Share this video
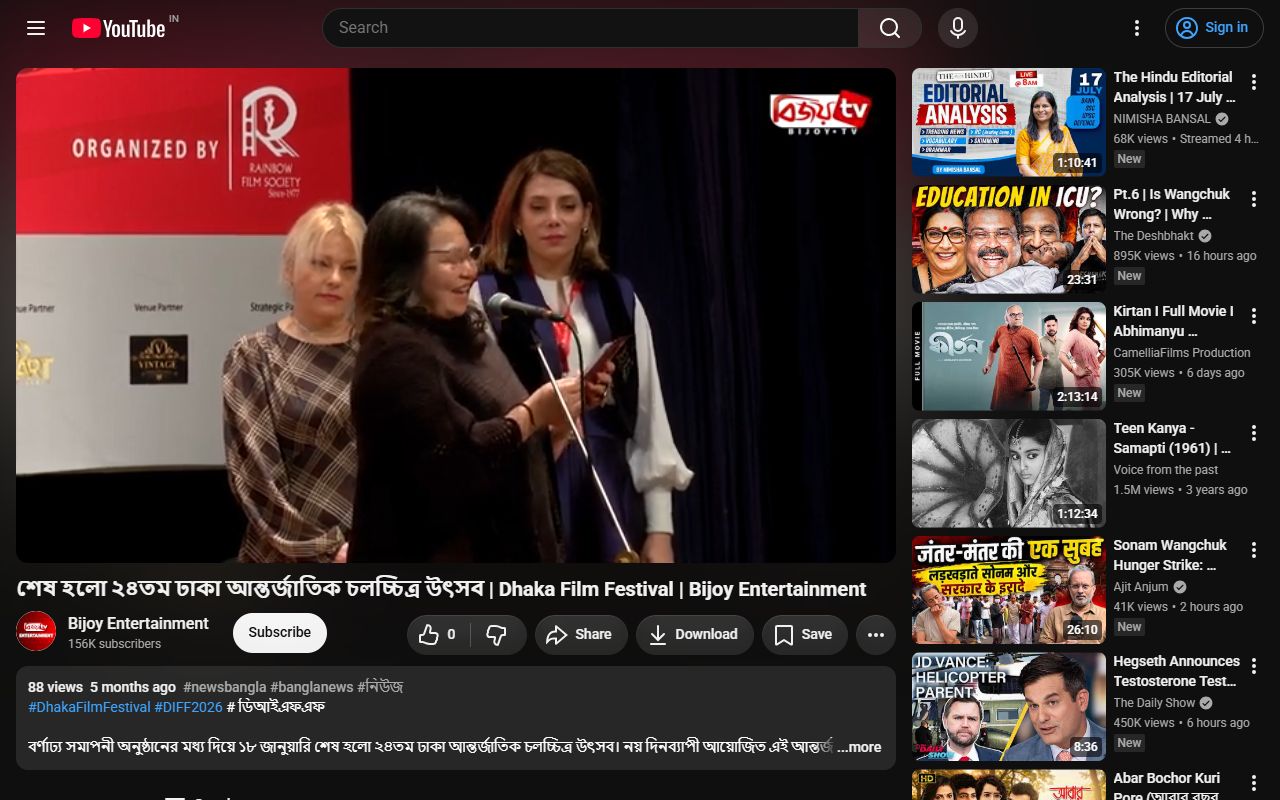1280x800 pixels. (581, 634)
